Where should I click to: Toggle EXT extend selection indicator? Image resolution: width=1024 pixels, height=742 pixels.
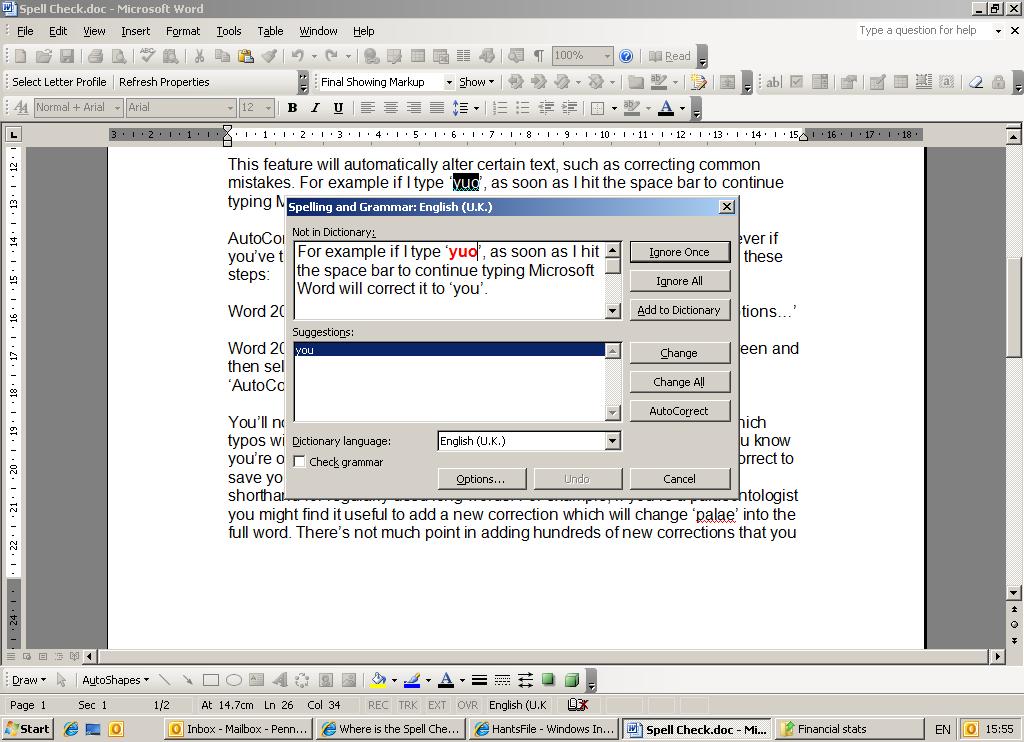[437, 705]
